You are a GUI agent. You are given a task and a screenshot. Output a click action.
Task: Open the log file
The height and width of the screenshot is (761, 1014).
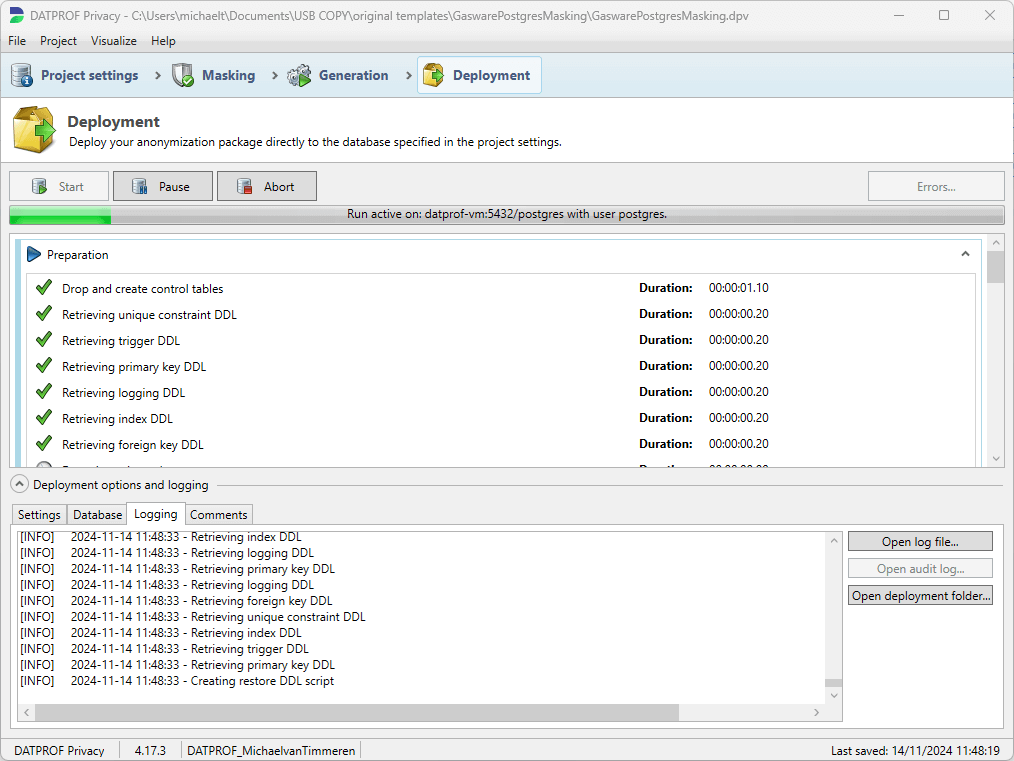(920, 542)
